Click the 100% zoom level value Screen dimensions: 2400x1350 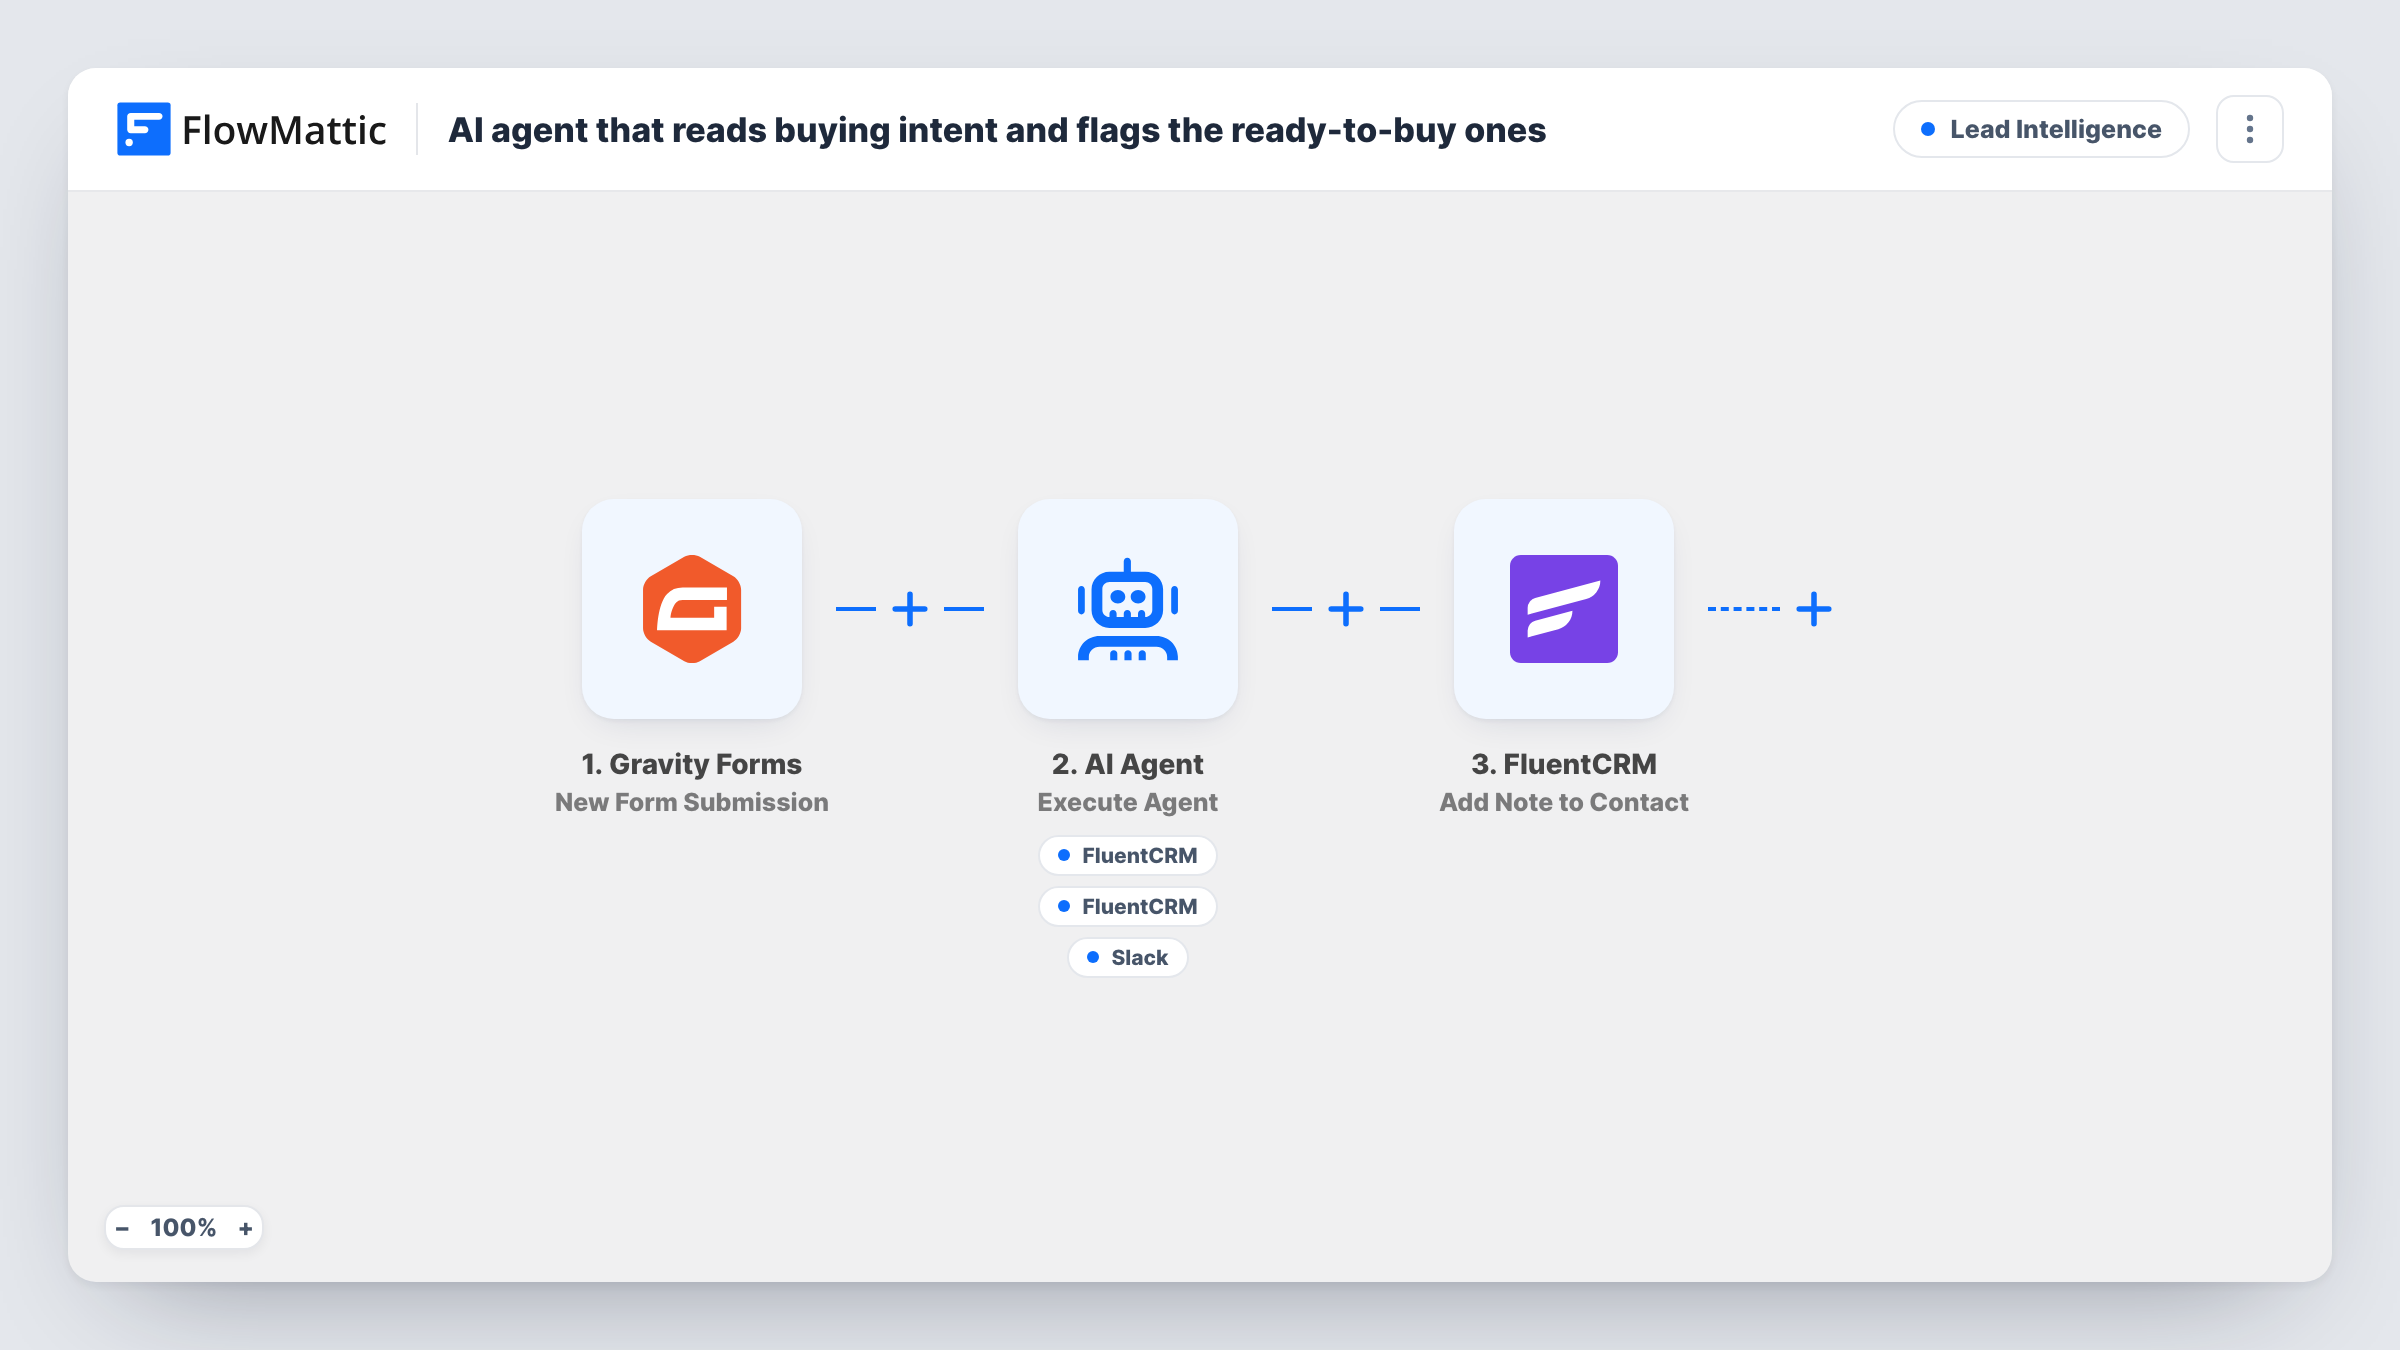[183, 1228]
